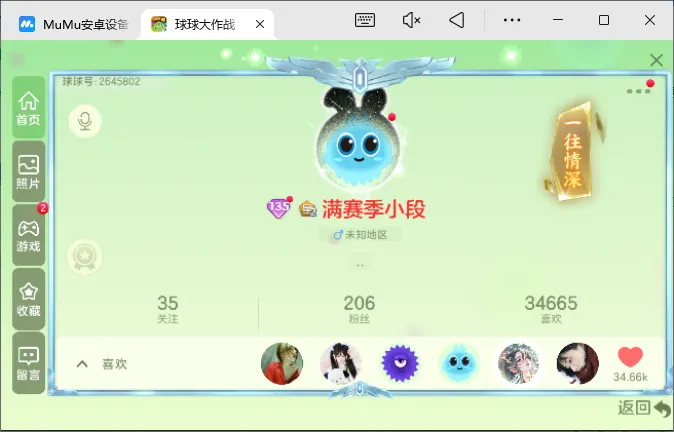Open the purple spiky ball avatar
This screenshot has width=674, height=432.
point(400,364)
